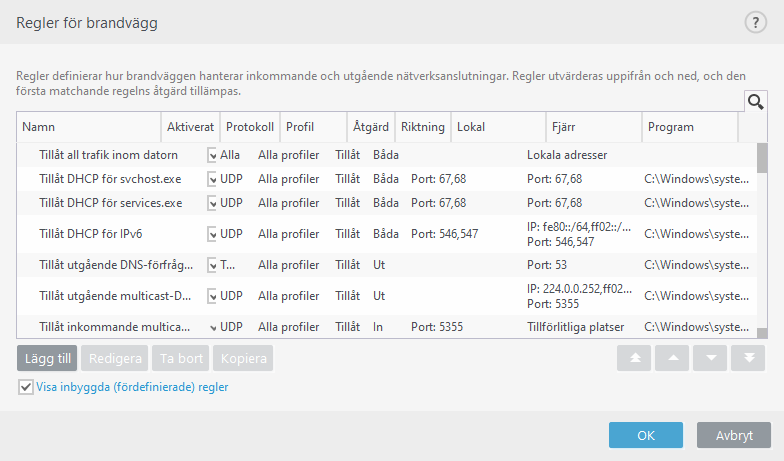Sort by Riktning column header
Image resolution: width=784 pixels, height=461 pixels.
(422, 127)
